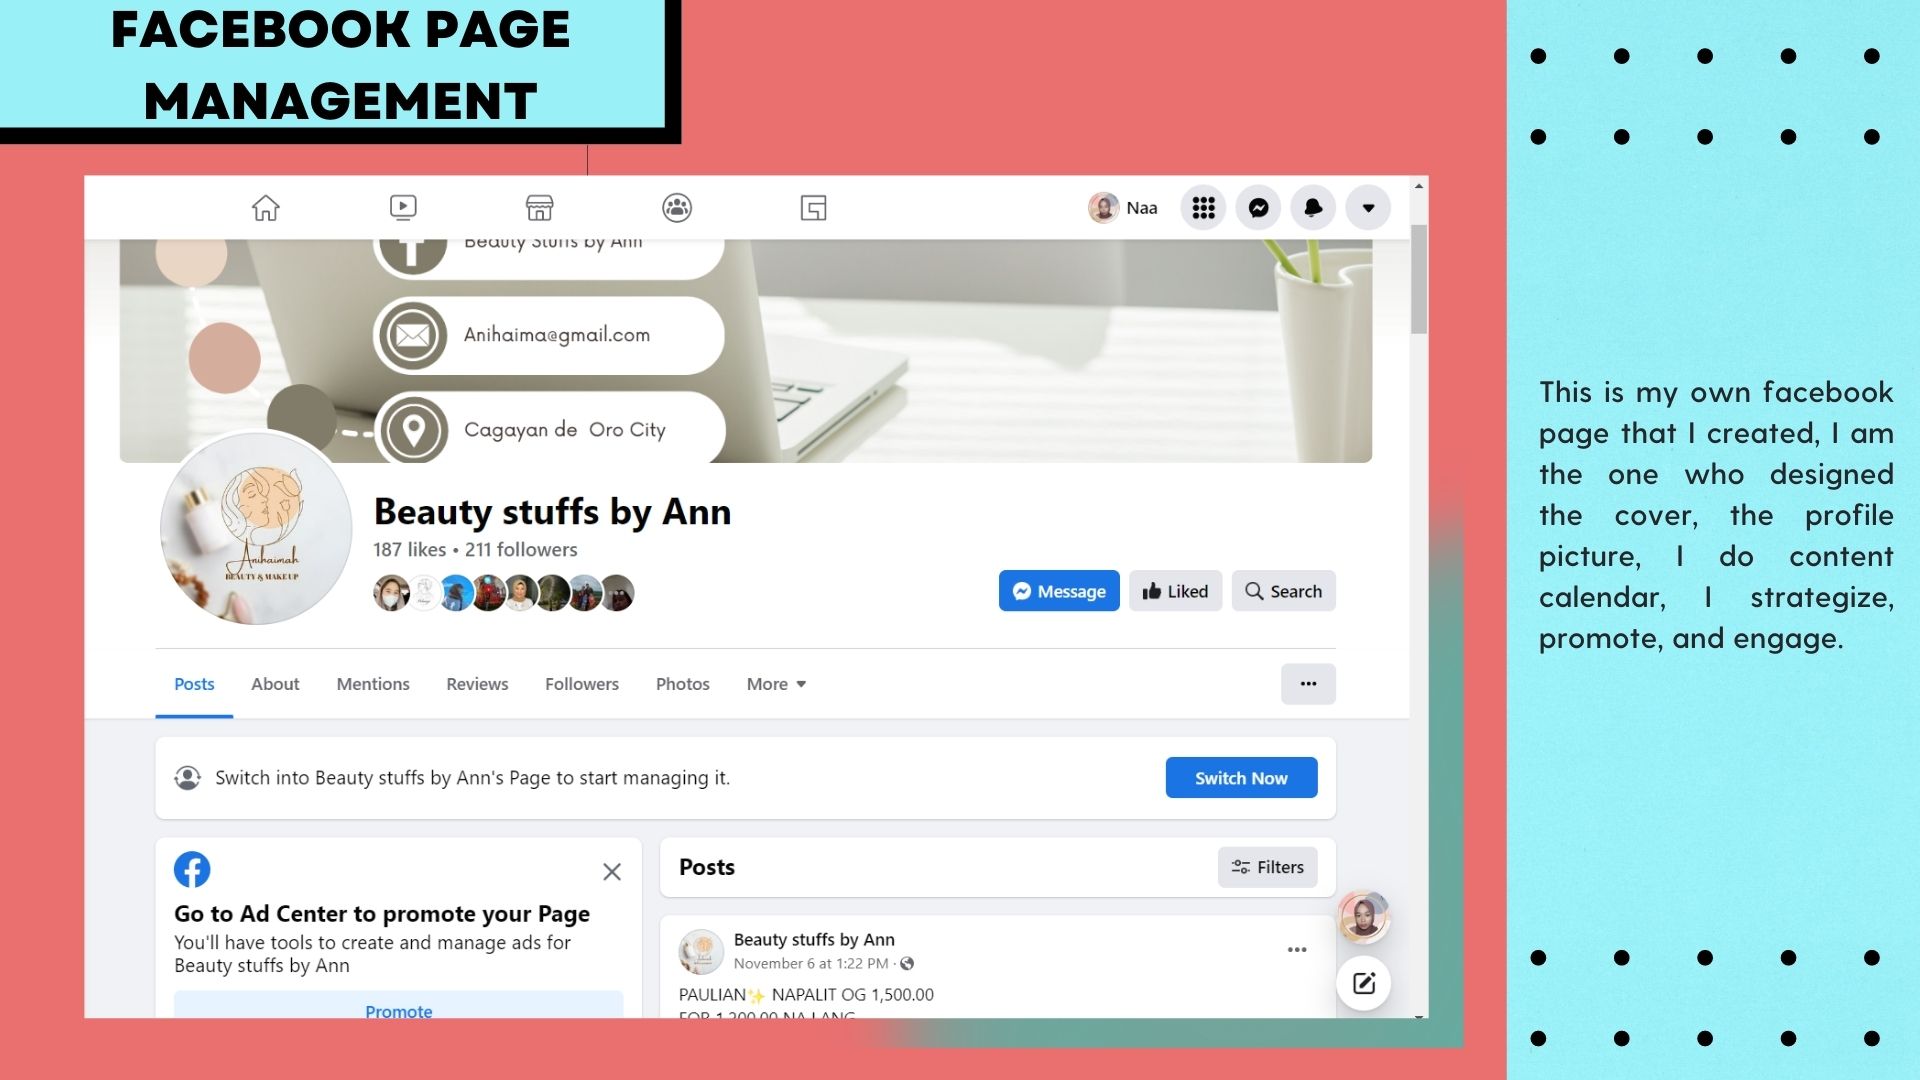Image resolution: width=1920 pixels, height=1080 pixels.
Task: Switch to the About tab
Action: (275, 684)
